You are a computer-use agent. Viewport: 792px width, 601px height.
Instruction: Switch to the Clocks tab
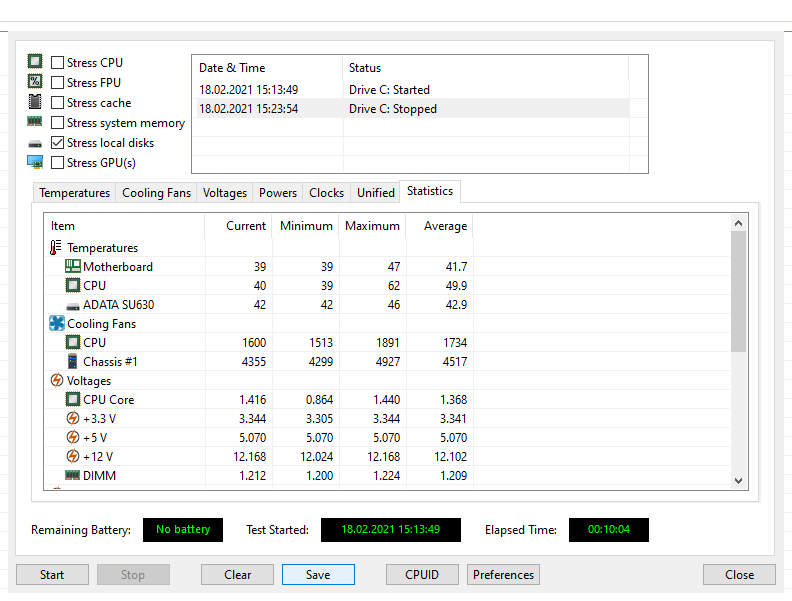point(326,193)
